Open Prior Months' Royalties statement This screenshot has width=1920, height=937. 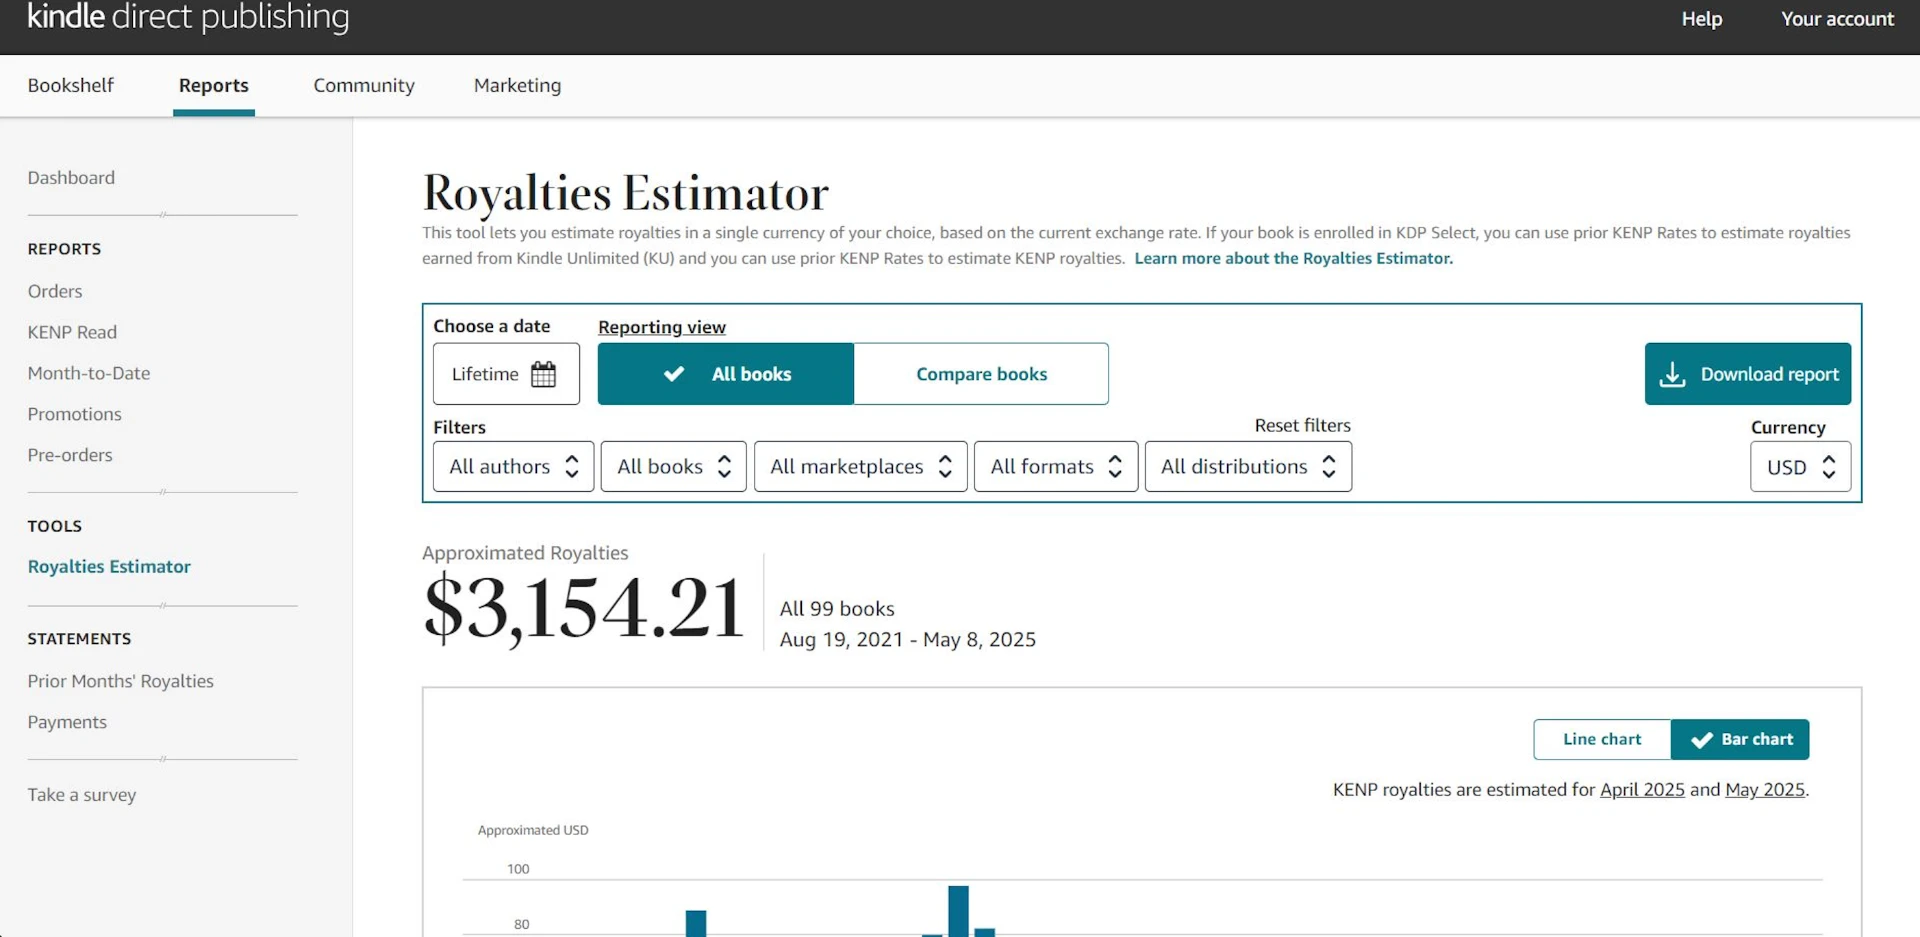point(121,681)
